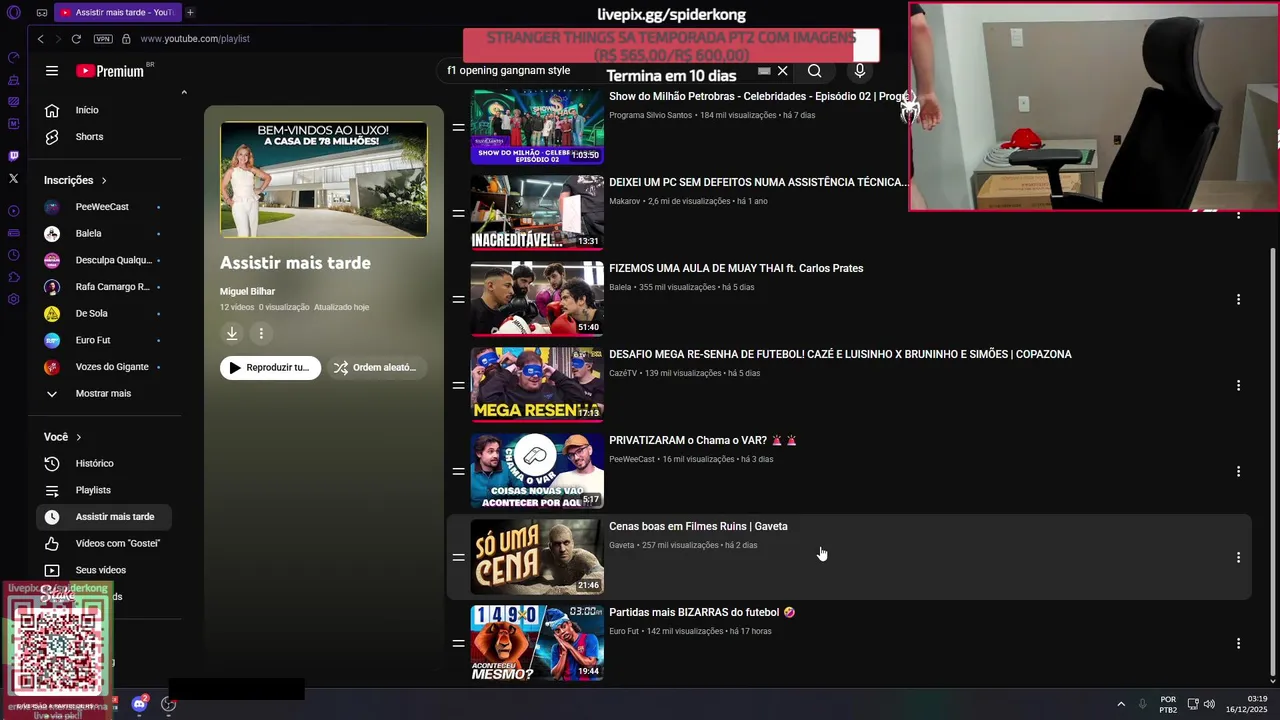Image resolution: width=1280 pixels, height=720 pixels.
Task: Open the Show do Milhão video thumbnail
Action: [x=537, y=127]
